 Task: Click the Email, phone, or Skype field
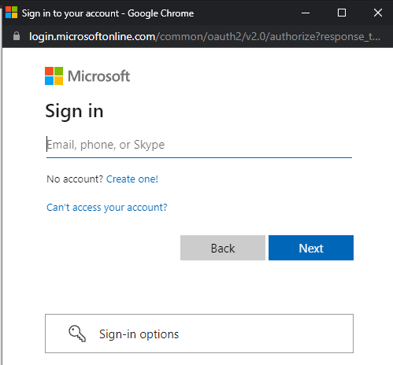[x=199, y=145]
